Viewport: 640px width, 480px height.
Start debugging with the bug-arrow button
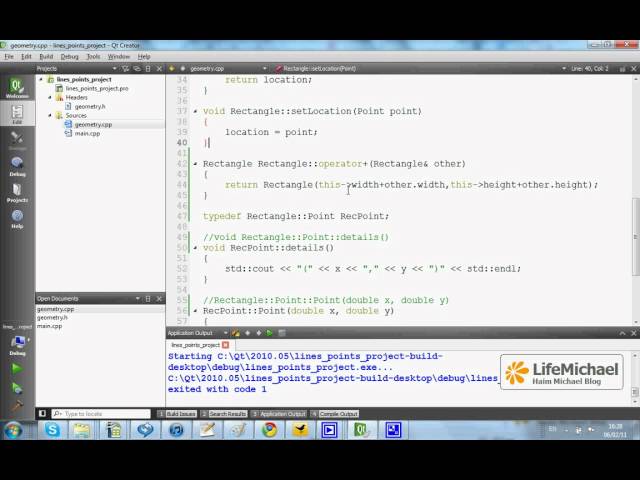click(17, 388)
